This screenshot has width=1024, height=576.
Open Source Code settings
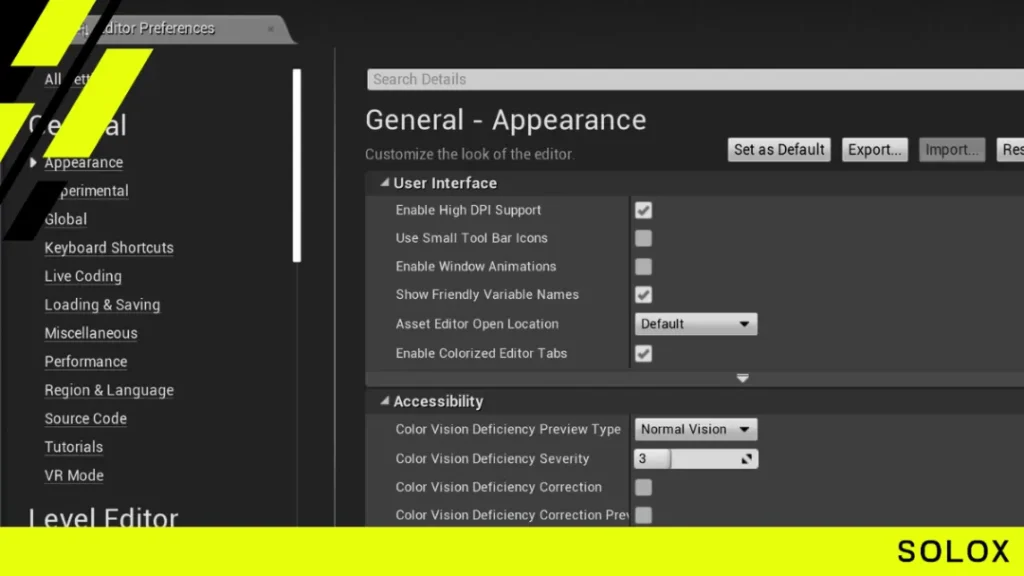pyautogui.click(x=86, y=419)
